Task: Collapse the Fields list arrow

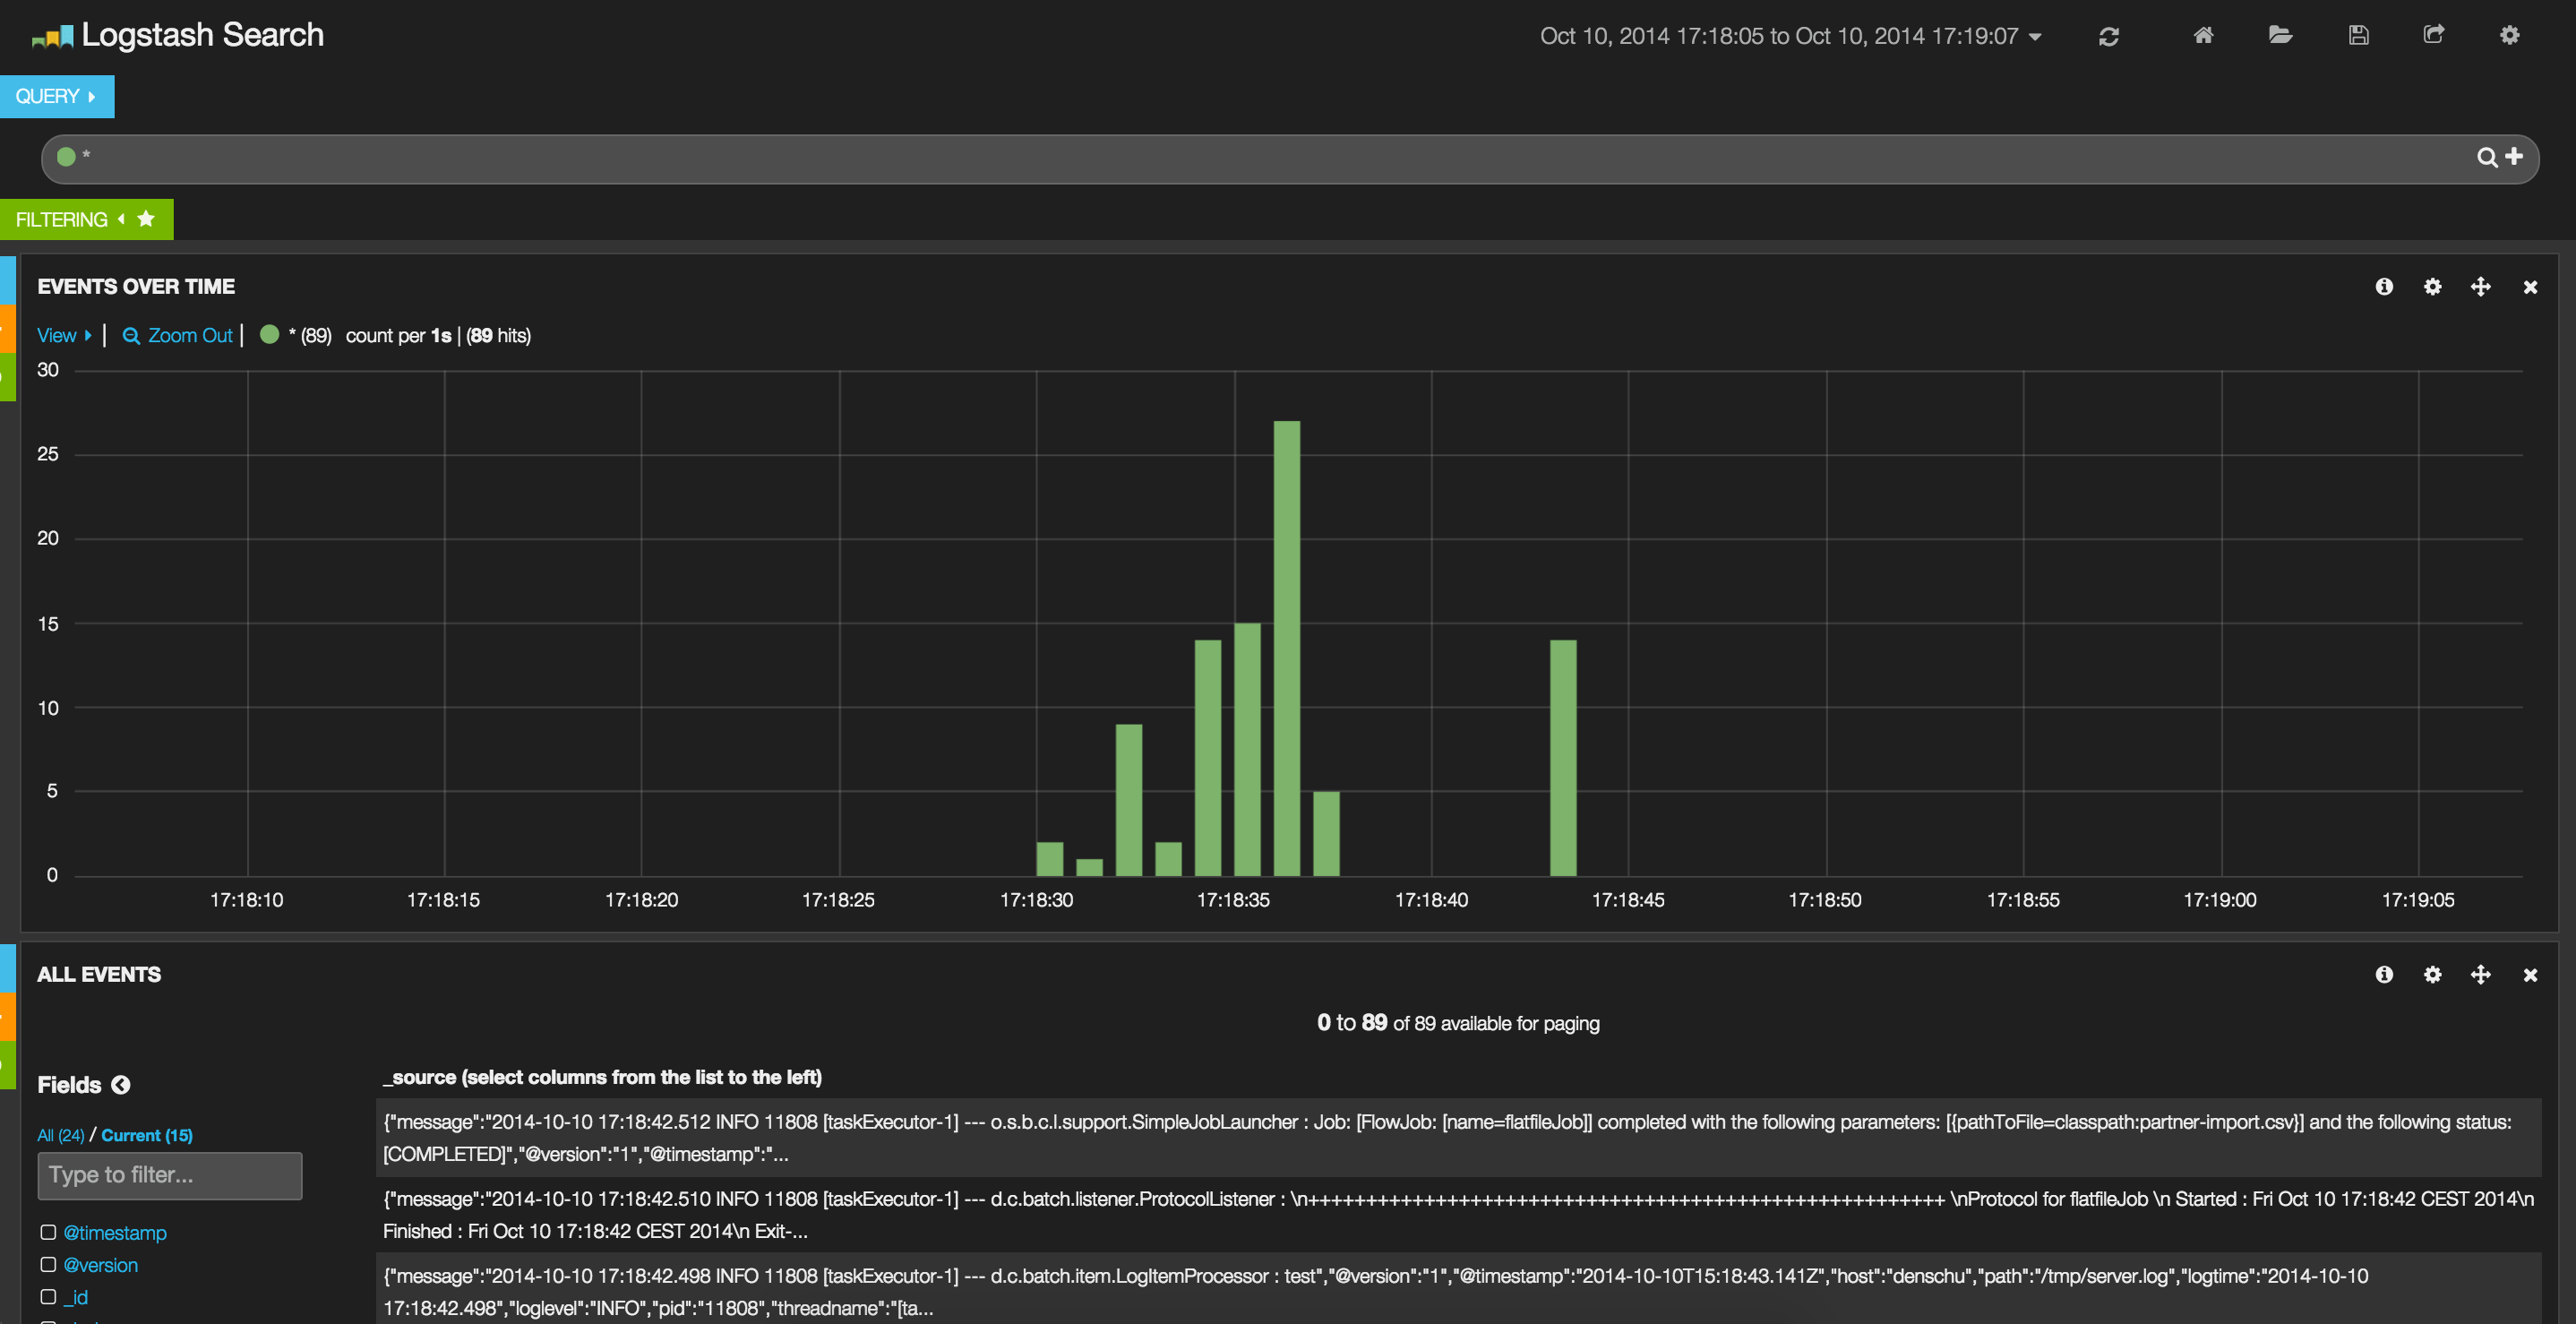Action: click(x=121, y=1085)
